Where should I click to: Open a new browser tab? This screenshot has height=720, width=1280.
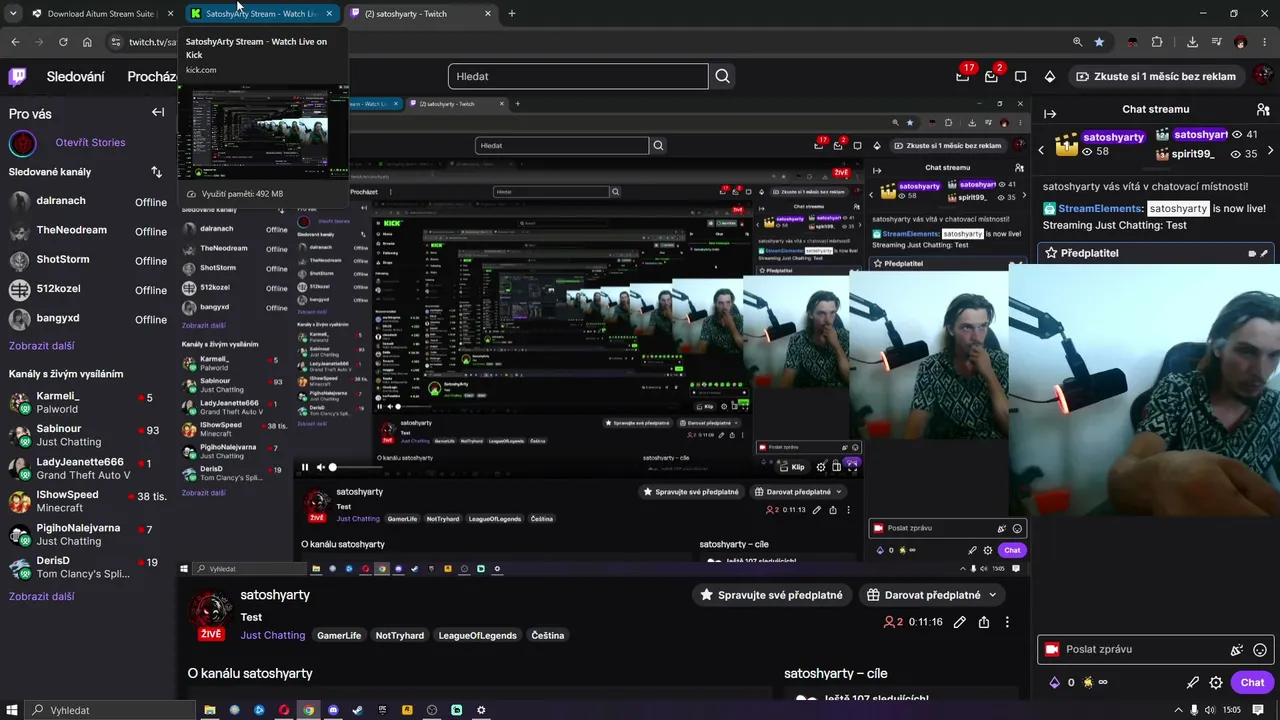click(512, 14)
